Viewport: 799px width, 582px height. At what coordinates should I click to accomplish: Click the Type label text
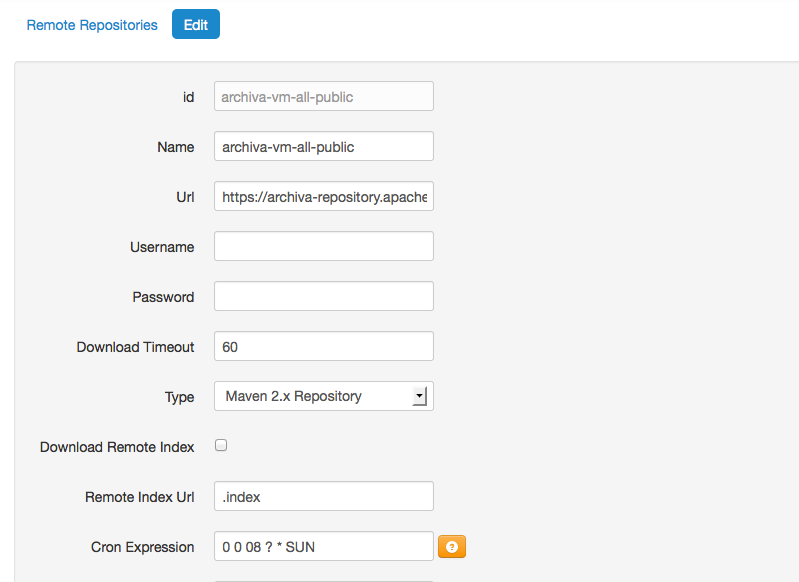click(179, 397)
